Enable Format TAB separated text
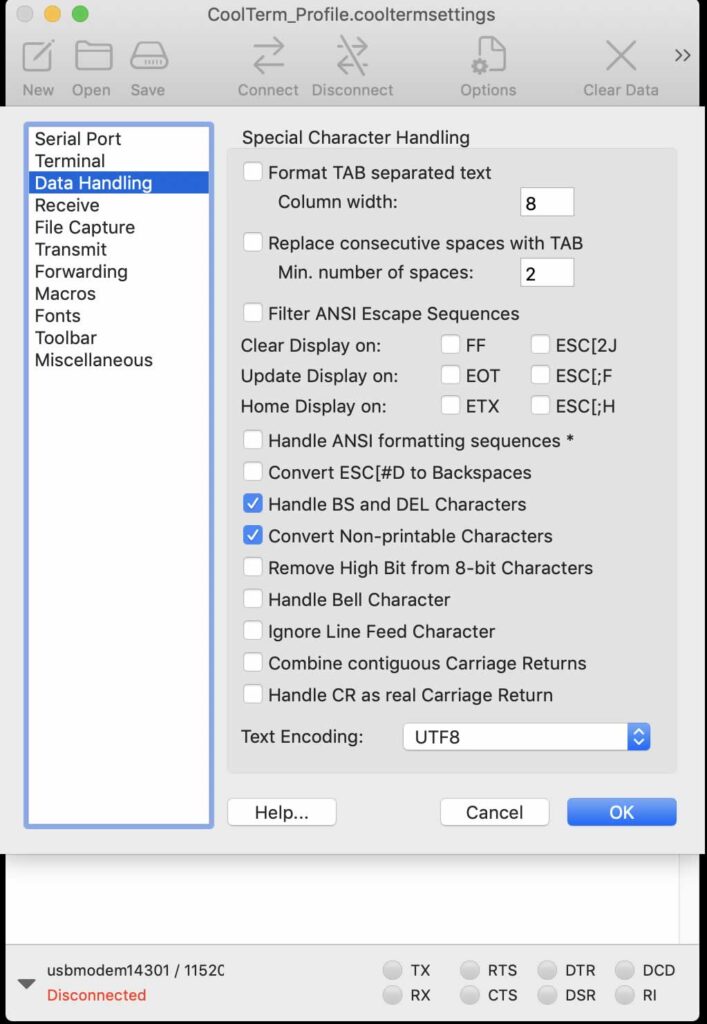 click(x=253, y=172)
